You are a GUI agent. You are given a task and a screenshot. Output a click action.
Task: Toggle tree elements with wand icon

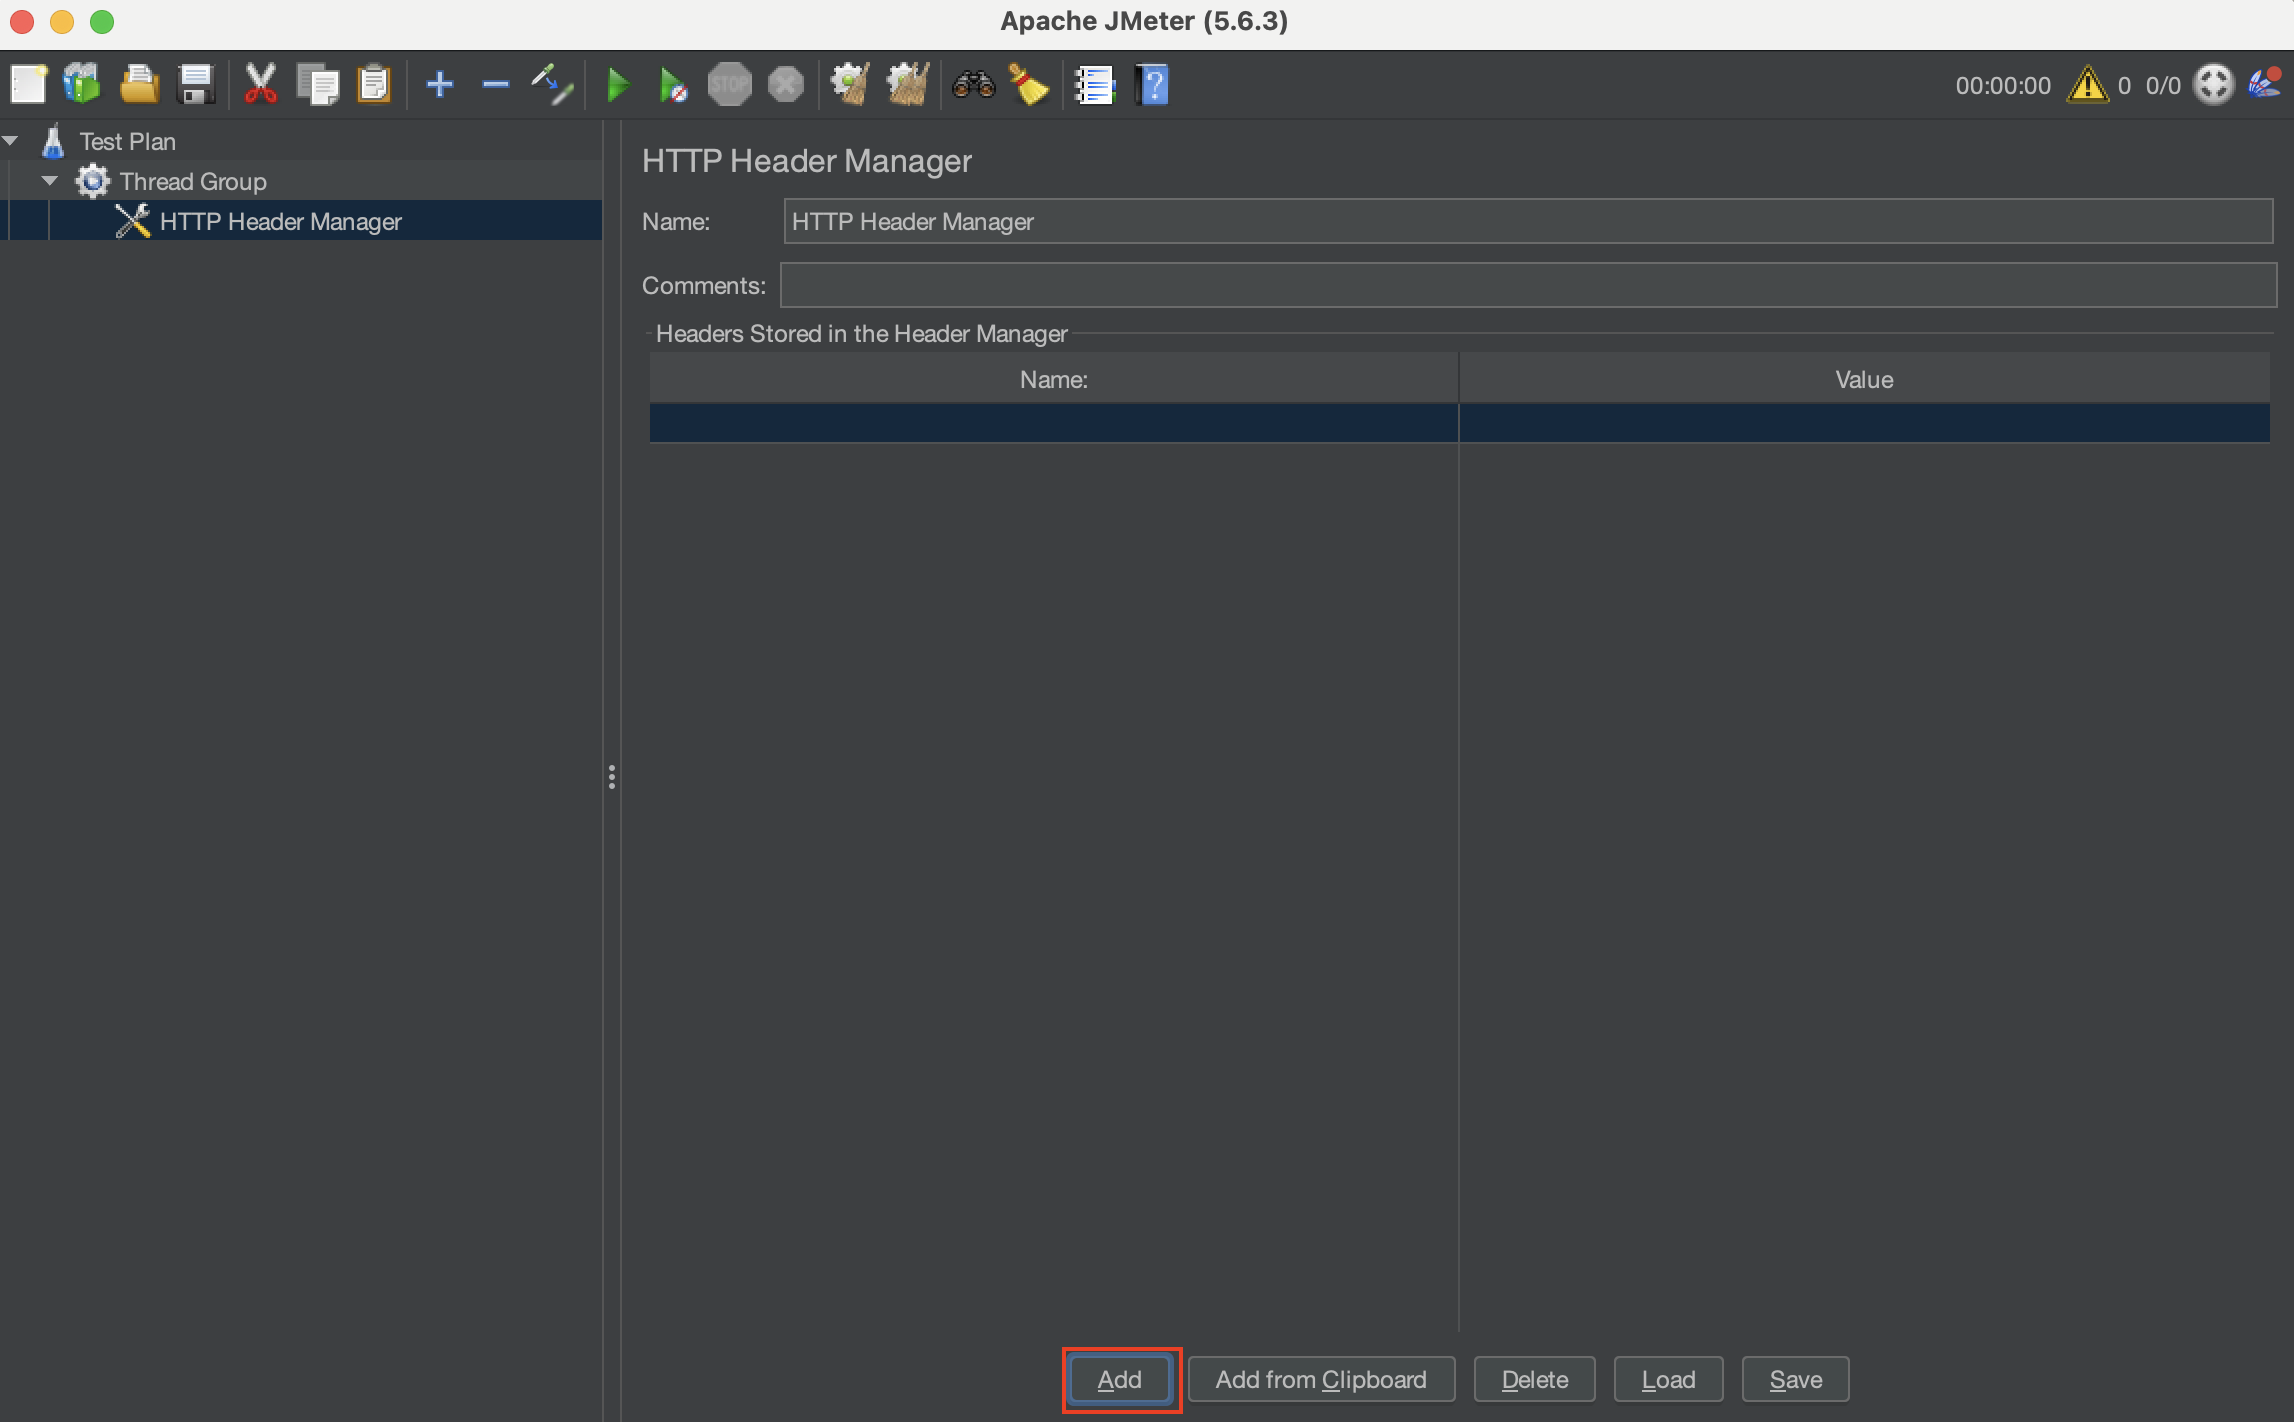point(551,85)
